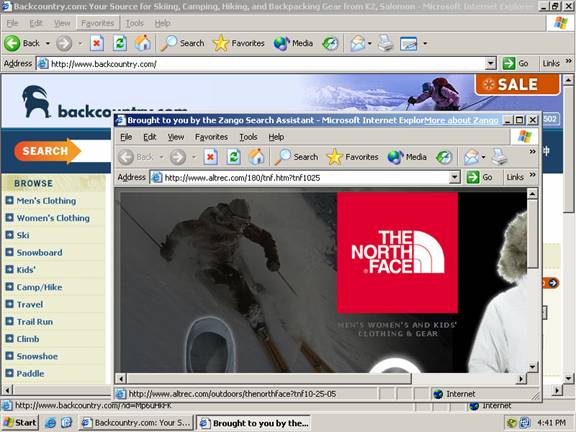Click More about Zango link
The image size is (576, 432).
pos(461,120)
